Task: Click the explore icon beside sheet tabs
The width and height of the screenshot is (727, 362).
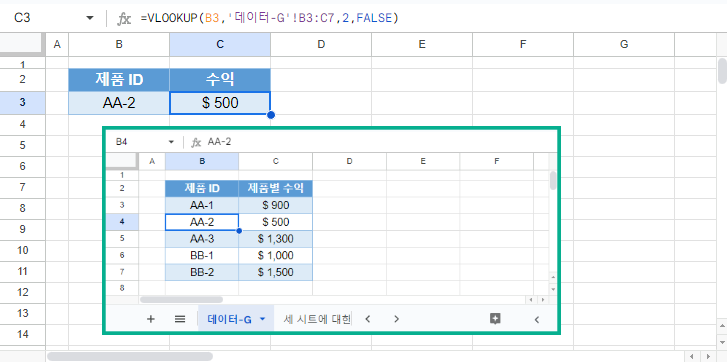Action: [x=495, y=318]
